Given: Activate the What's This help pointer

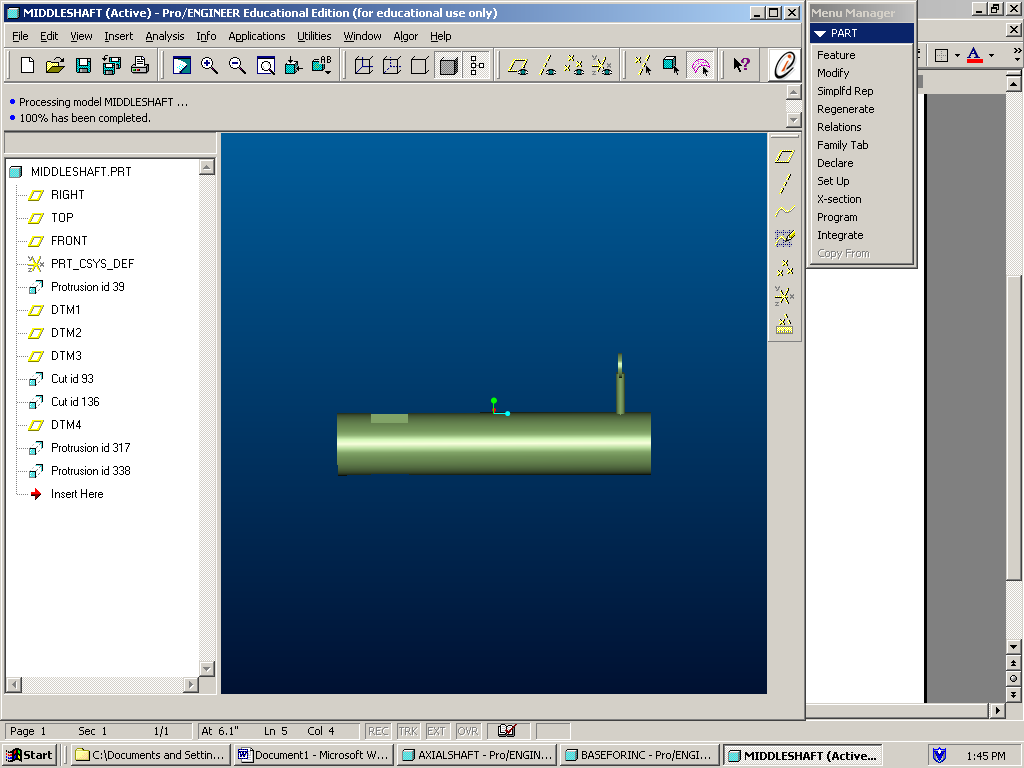Looking at the screenshot, I should pyautogui.click(x=741, y=65).
